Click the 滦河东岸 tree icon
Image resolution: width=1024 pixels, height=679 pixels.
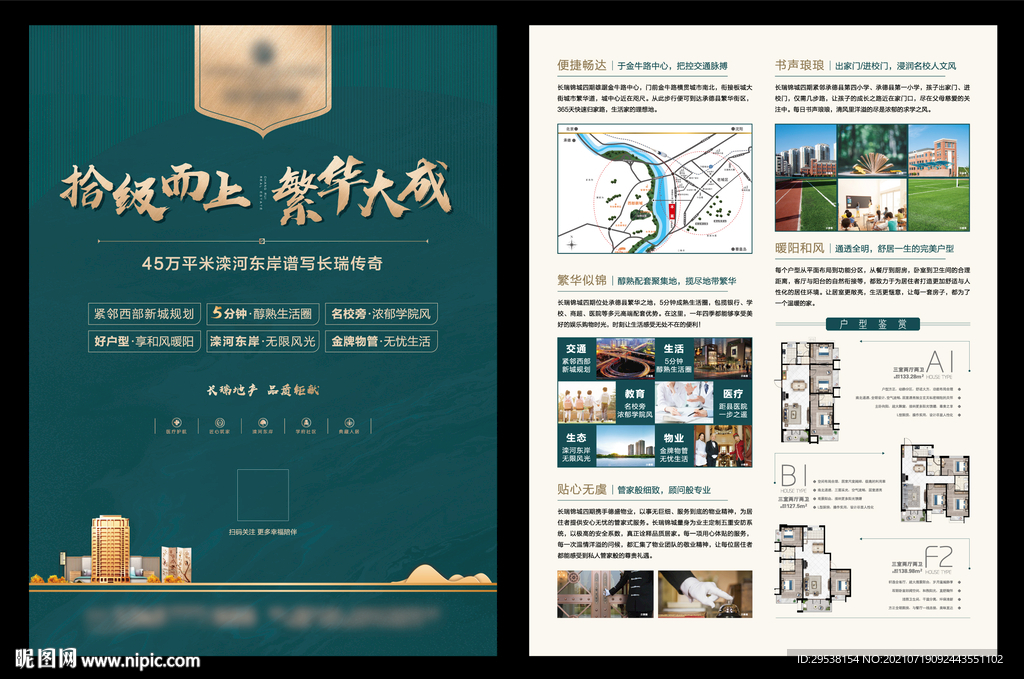point(262,422)
